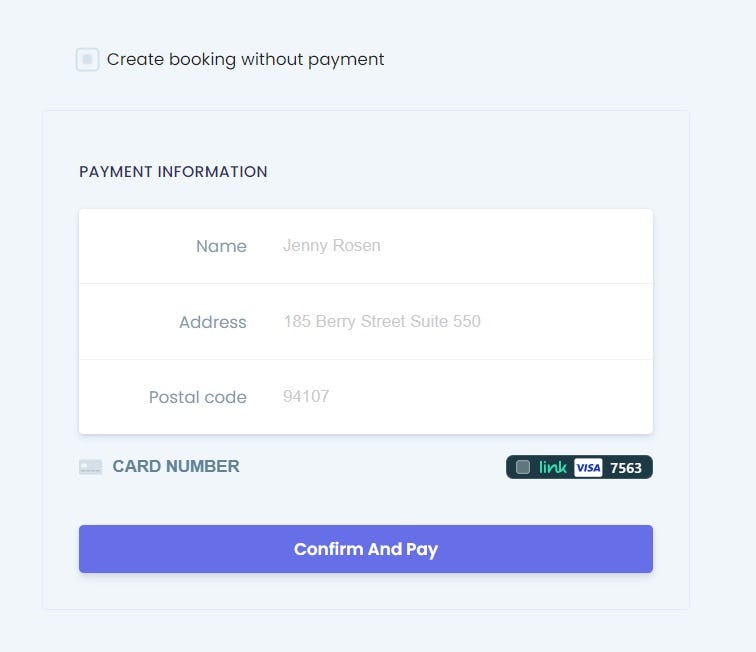Tick the checkbox inside the Link badge
The height and width of the screenshot is (652, 756).
pos(523,467)
